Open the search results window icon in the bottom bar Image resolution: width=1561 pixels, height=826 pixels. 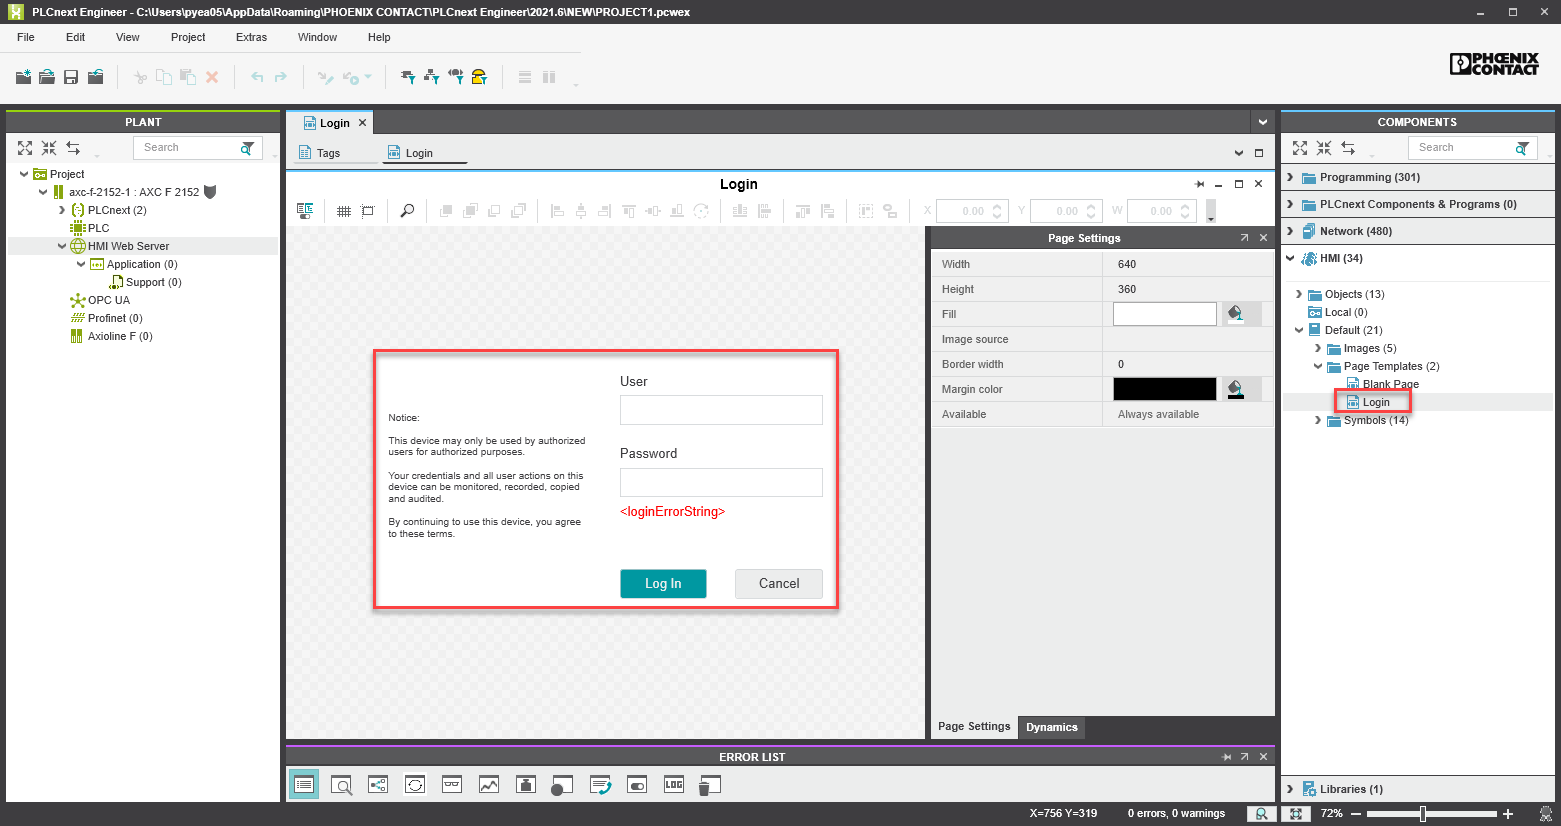click(x=341, y=785)
